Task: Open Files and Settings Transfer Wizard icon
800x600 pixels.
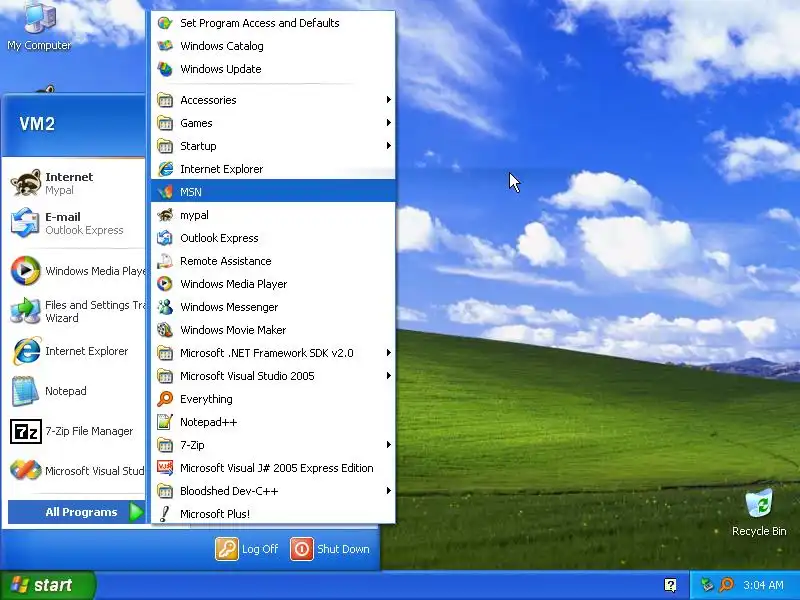Action: pyautogui.click(x=25, y=311)
